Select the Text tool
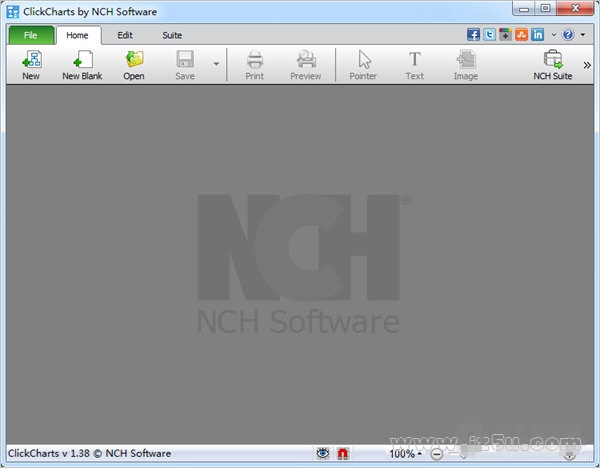600x468 pixels. click(414, 65)
